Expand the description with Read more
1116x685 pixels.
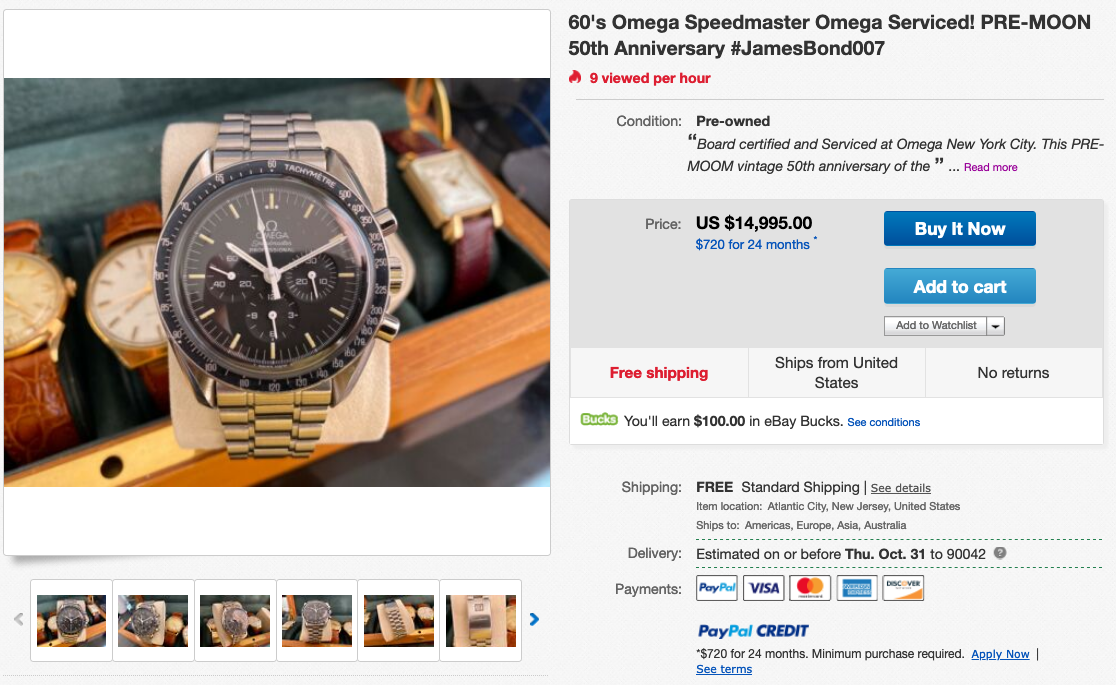click(990, 168)
